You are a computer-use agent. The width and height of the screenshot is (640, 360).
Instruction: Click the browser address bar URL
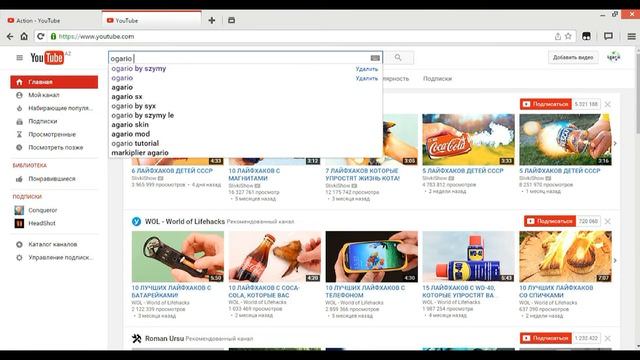[96, 36]
